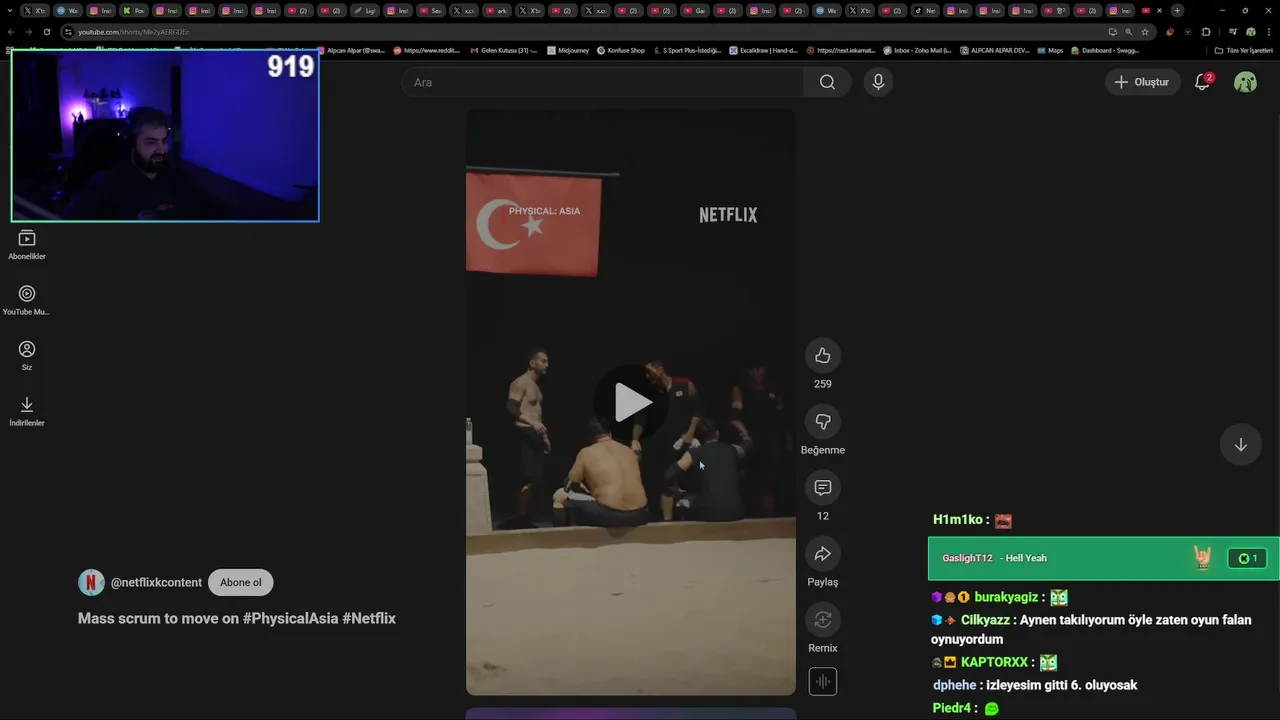Open İndirilenler downloads in sidebar

(x=27, y=411)
